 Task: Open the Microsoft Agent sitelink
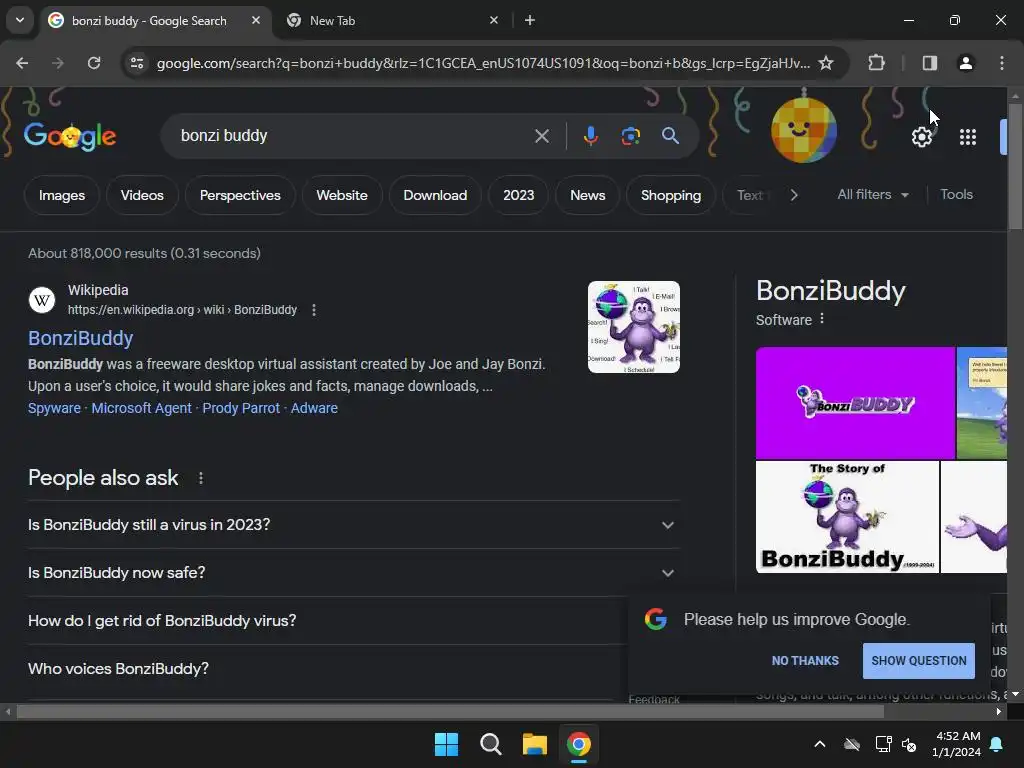tap(141, 408)
